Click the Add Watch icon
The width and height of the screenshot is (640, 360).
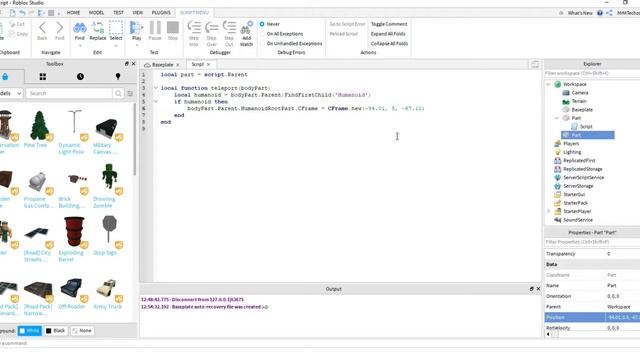click(x=246, y=28)
